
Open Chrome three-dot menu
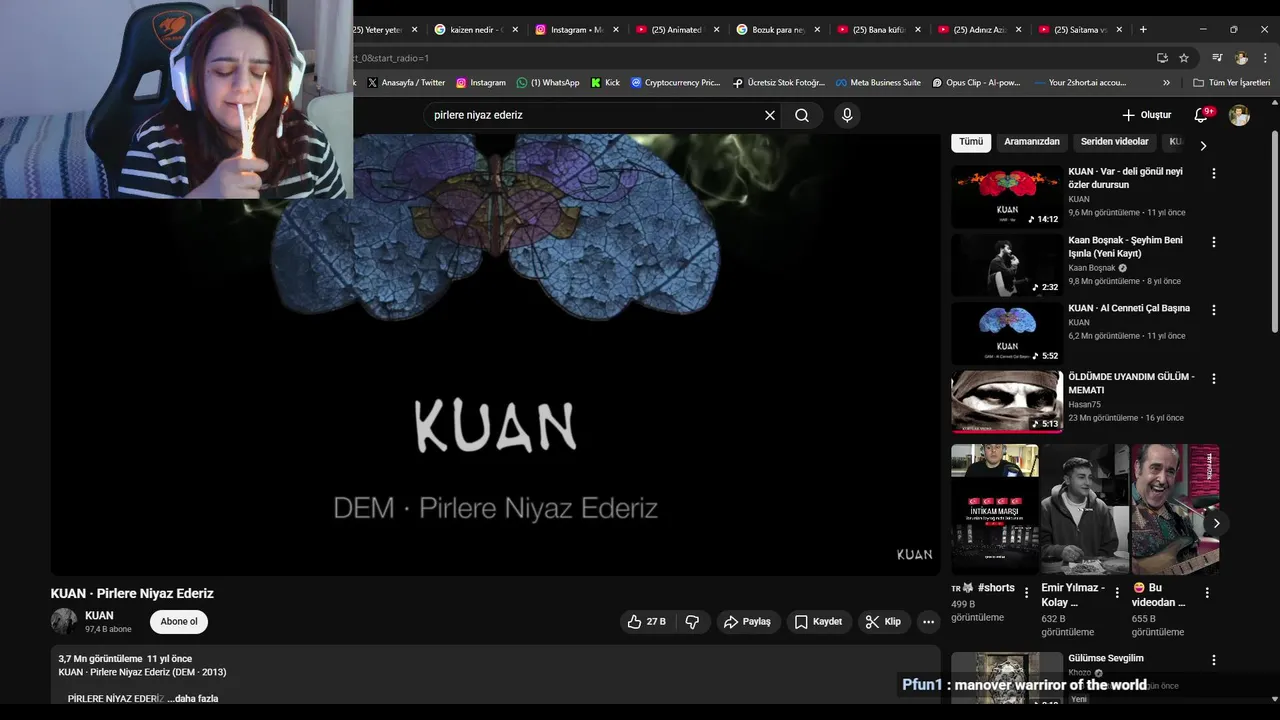point(1265,58)
